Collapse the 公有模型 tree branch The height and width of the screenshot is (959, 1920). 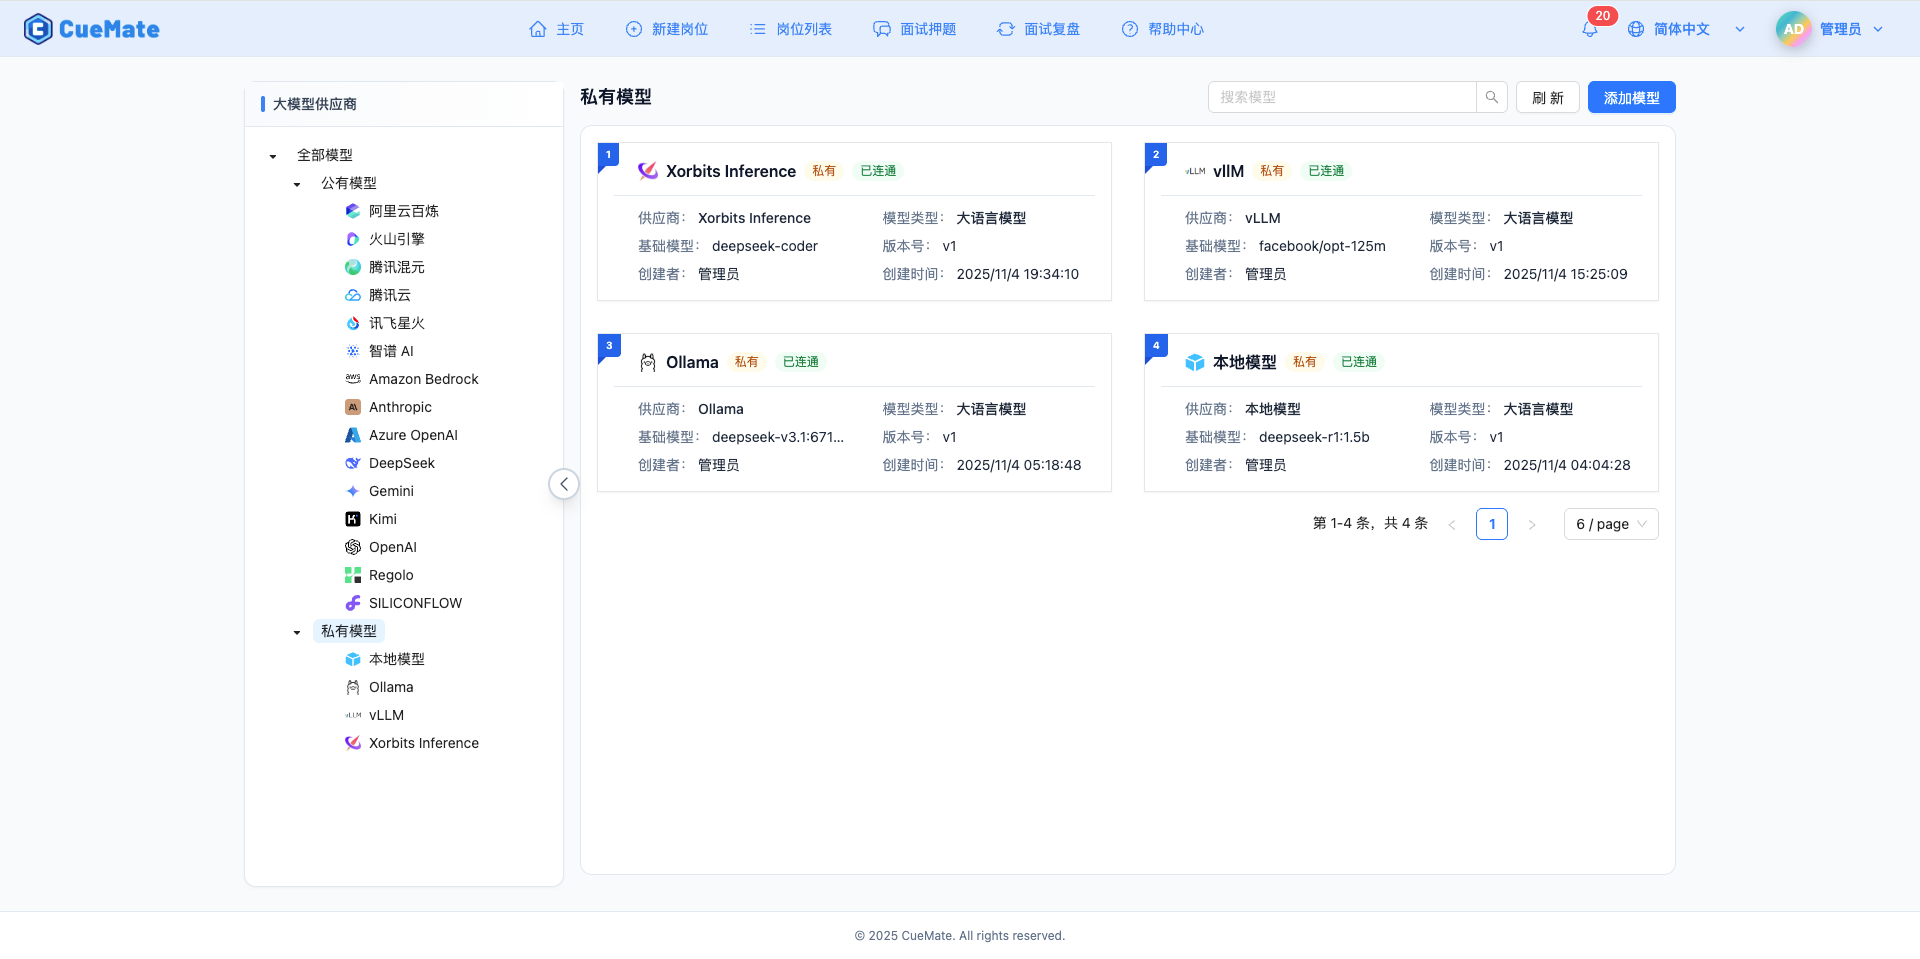tap(296, 184)
